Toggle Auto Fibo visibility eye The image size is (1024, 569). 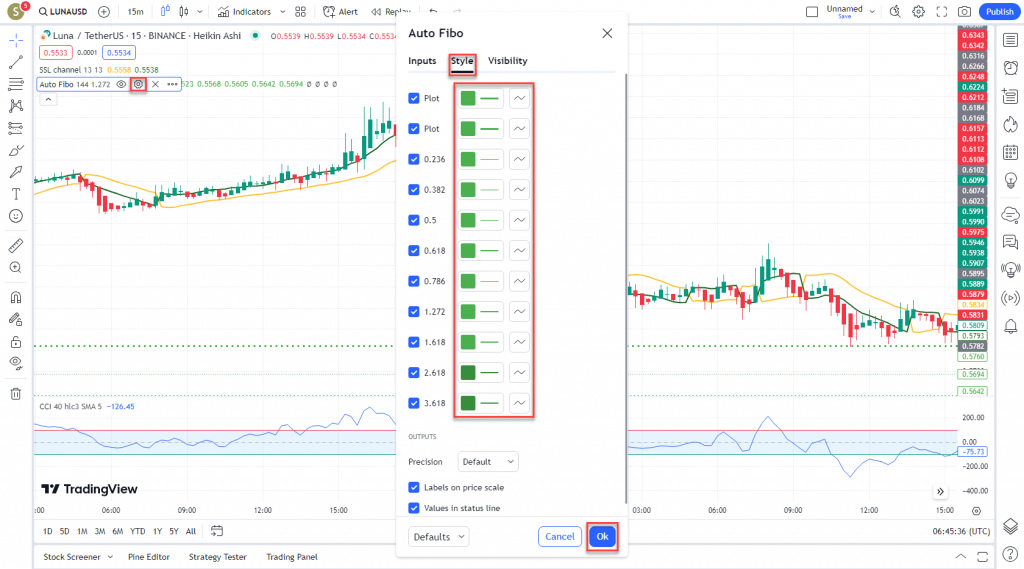click(121, 84)
